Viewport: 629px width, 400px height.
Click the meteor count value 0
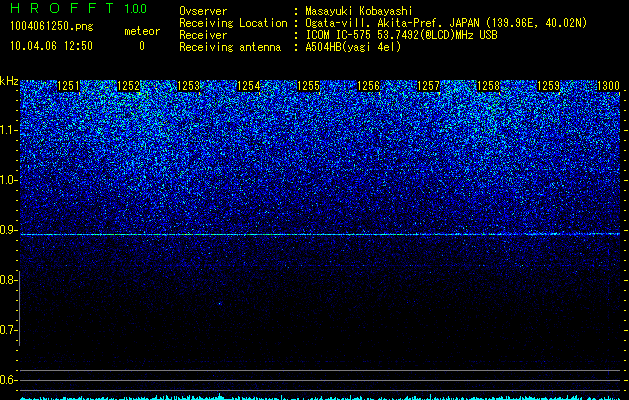pyautogui.click(x=142, y=46)
